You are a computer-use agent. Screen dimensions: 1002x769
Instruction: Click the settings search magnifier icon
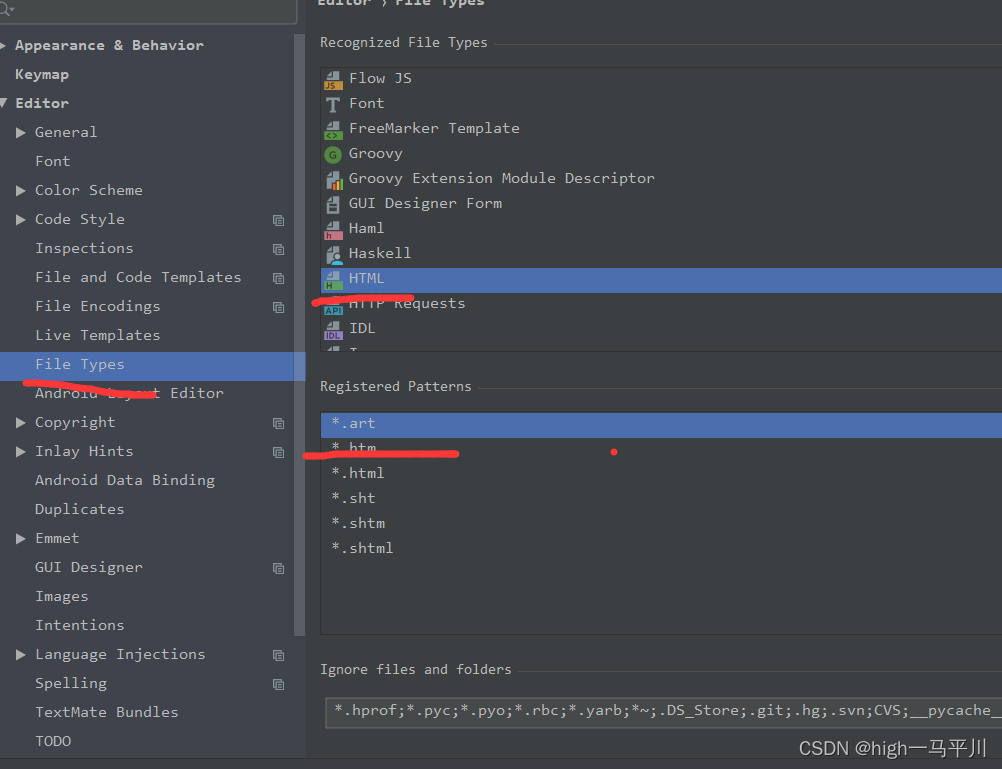(6, 8)
